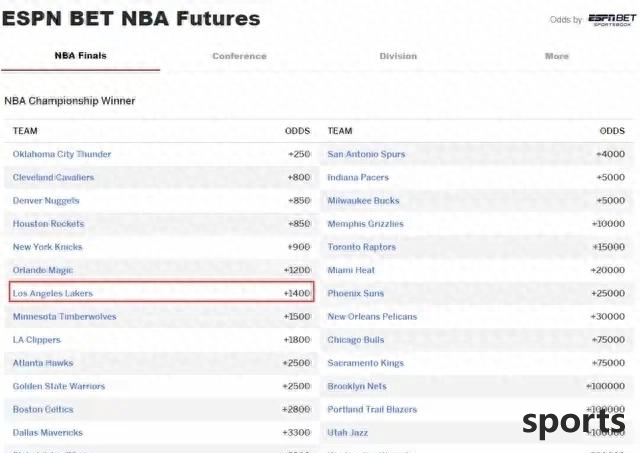Open the Denver Nuggets team page

point(46,200)
